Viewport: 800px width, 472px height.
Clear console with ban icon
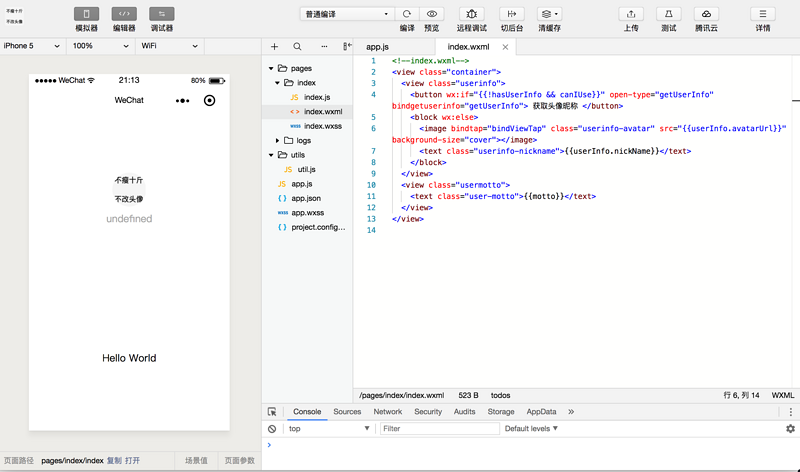272,429
